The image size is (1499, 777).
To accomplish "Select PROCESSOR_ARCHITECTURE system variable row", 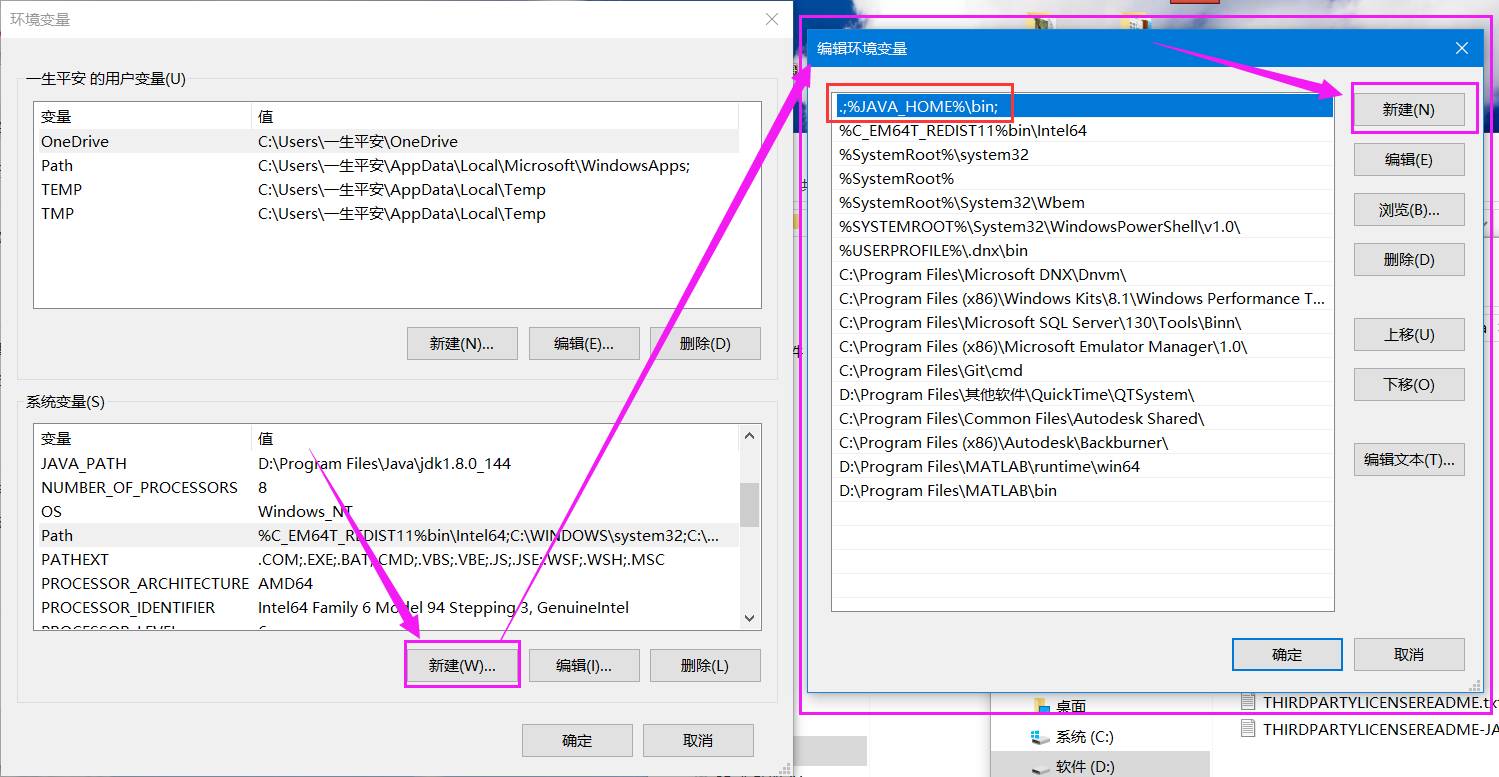I will point(387,583).
